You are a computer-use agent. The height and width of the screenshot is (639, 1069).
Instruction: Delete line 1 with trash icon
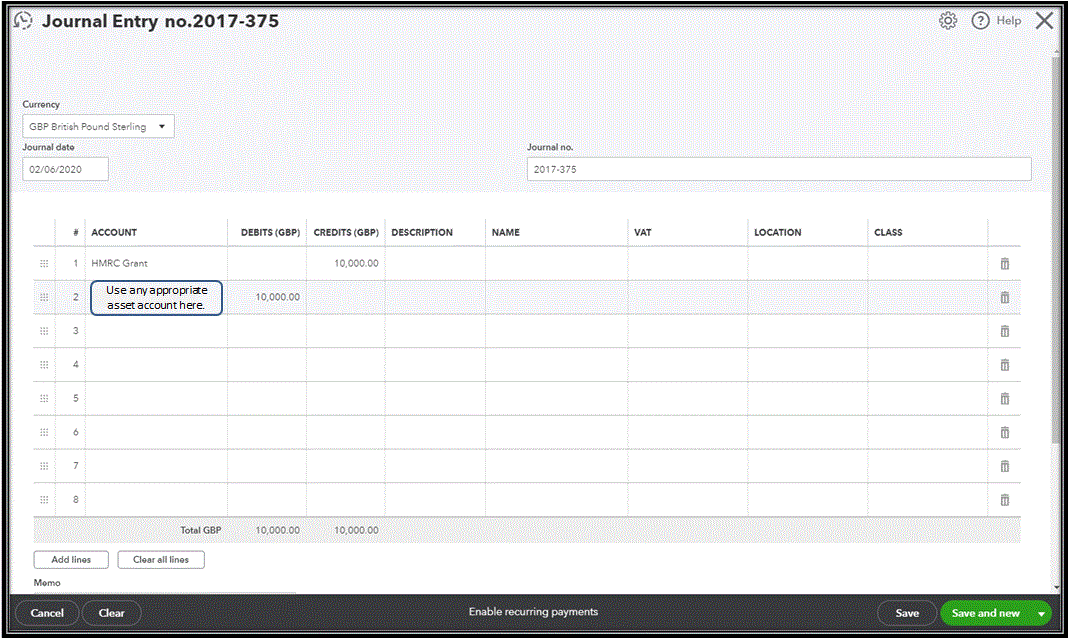(1004, 263)
